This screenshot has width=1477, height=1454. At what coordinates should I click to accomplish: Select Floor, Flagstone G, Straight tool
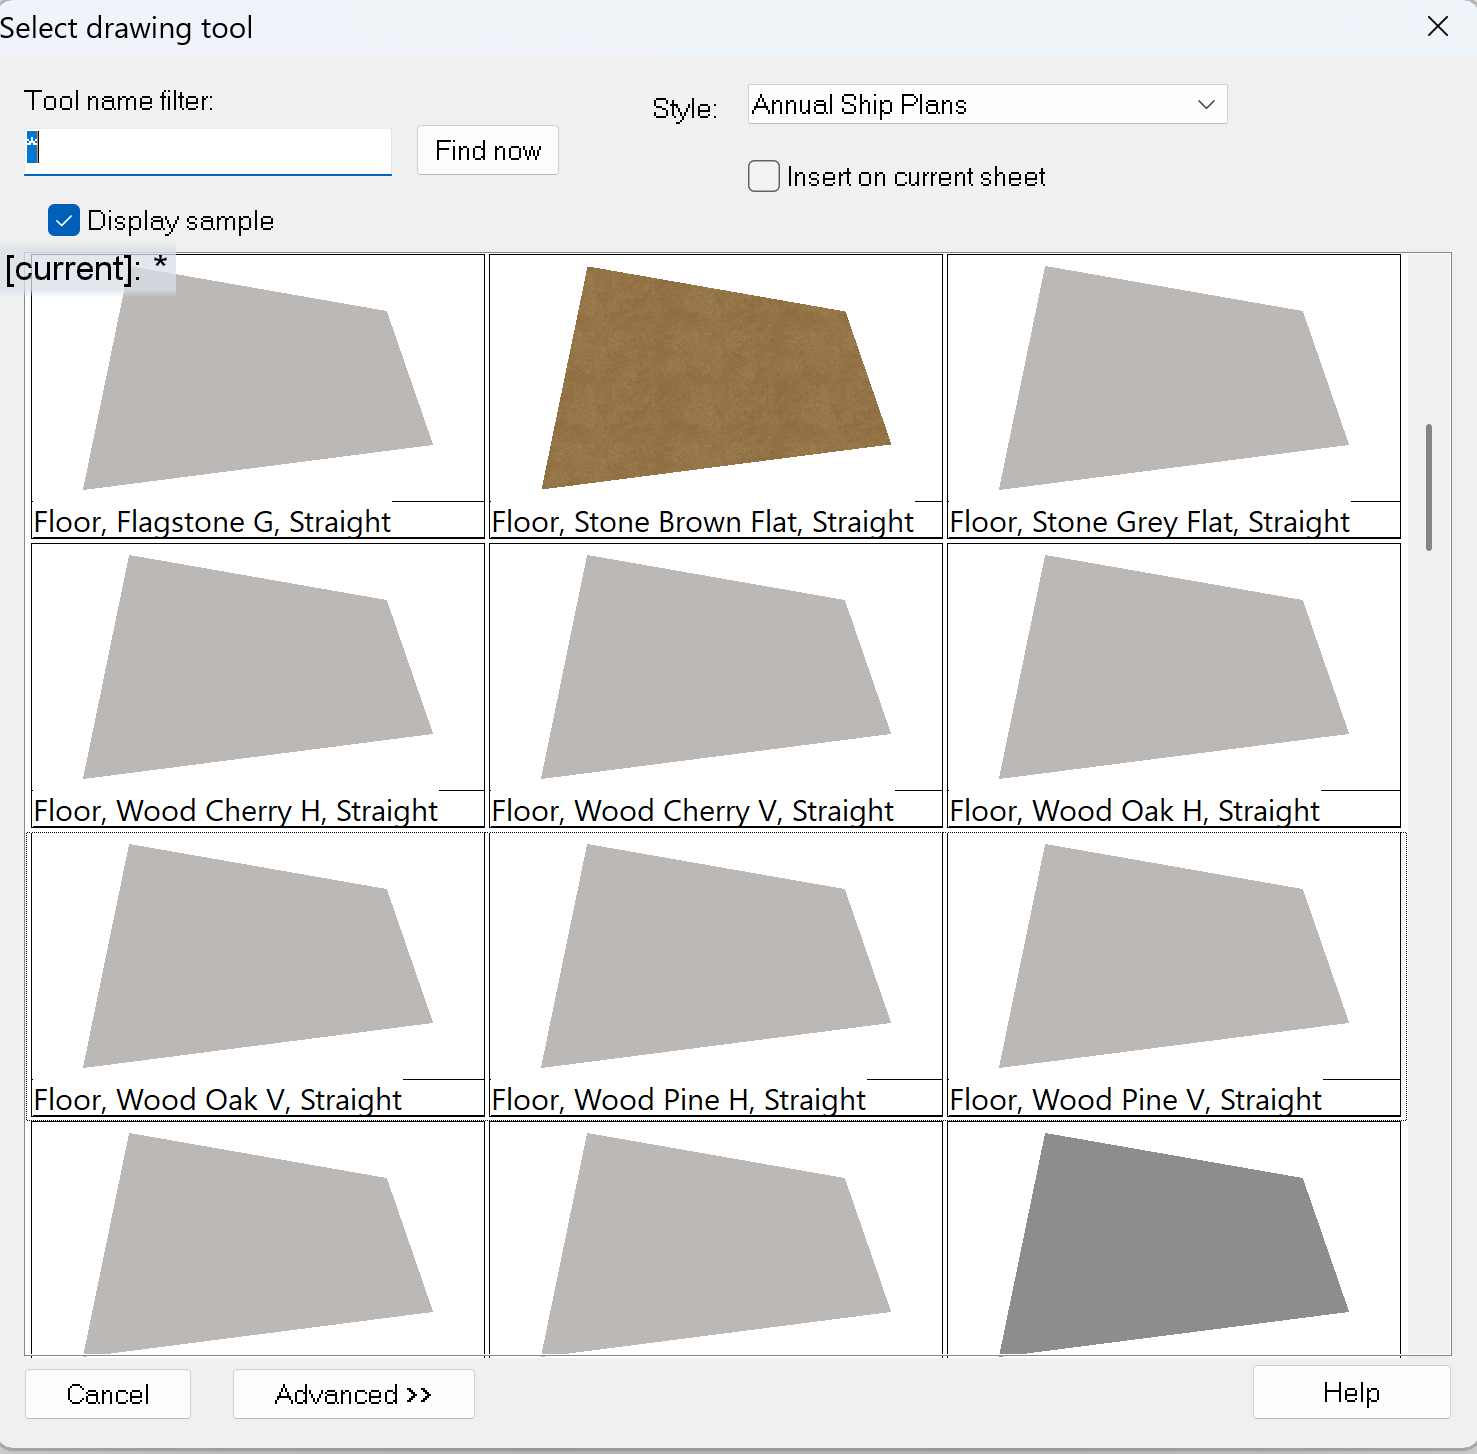click(258, 396)
